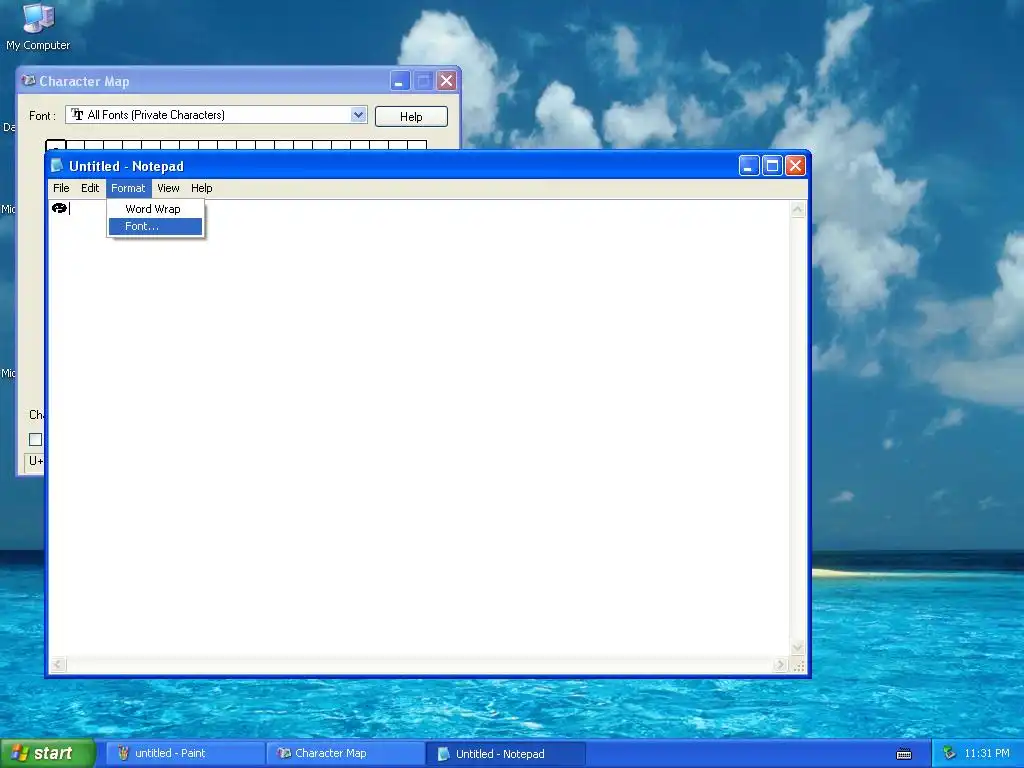Click Notepad vertical scrollbar up arrow
1024x768 pixels.
[x=797, y=210]
